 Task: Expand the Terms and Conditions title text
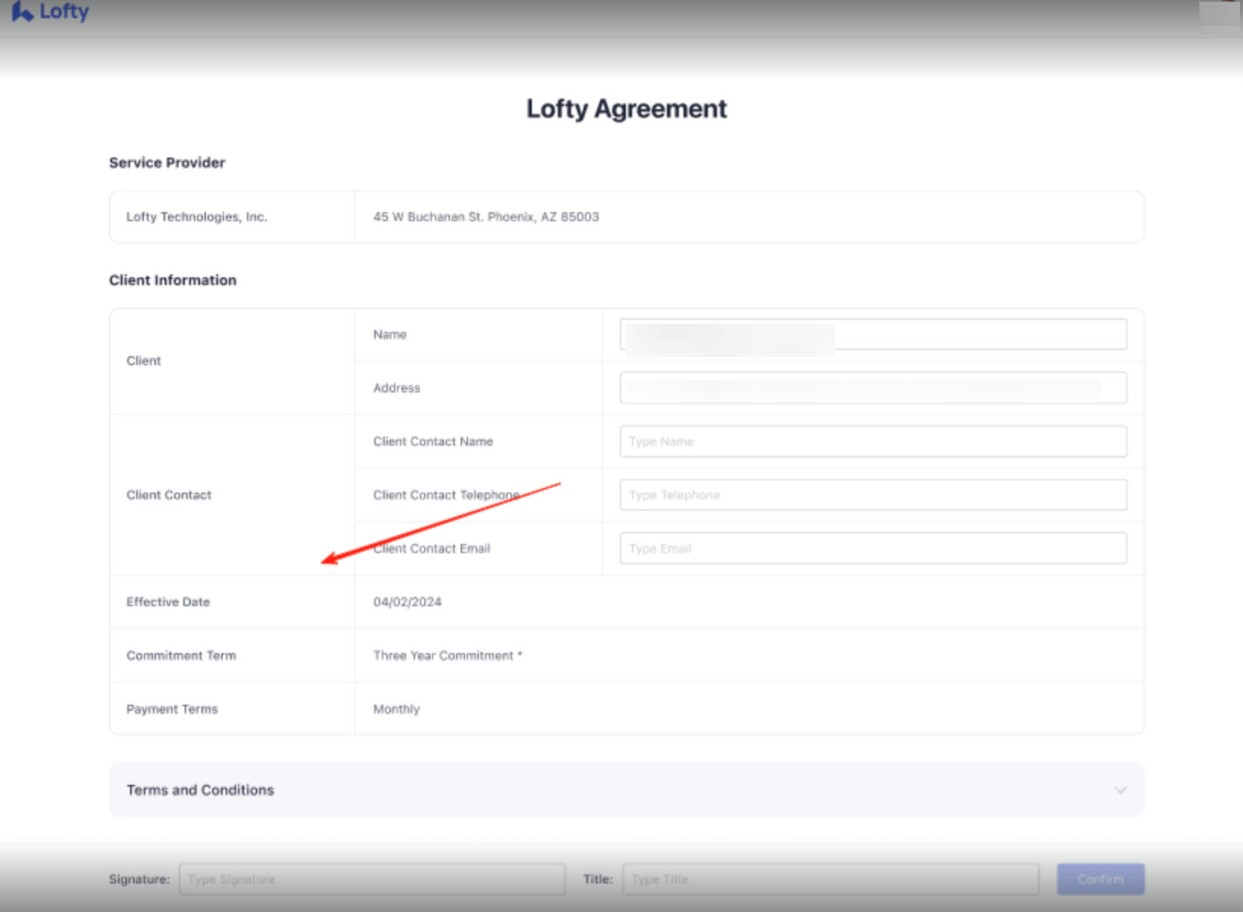pyautogui.click(x=200, y=790)
